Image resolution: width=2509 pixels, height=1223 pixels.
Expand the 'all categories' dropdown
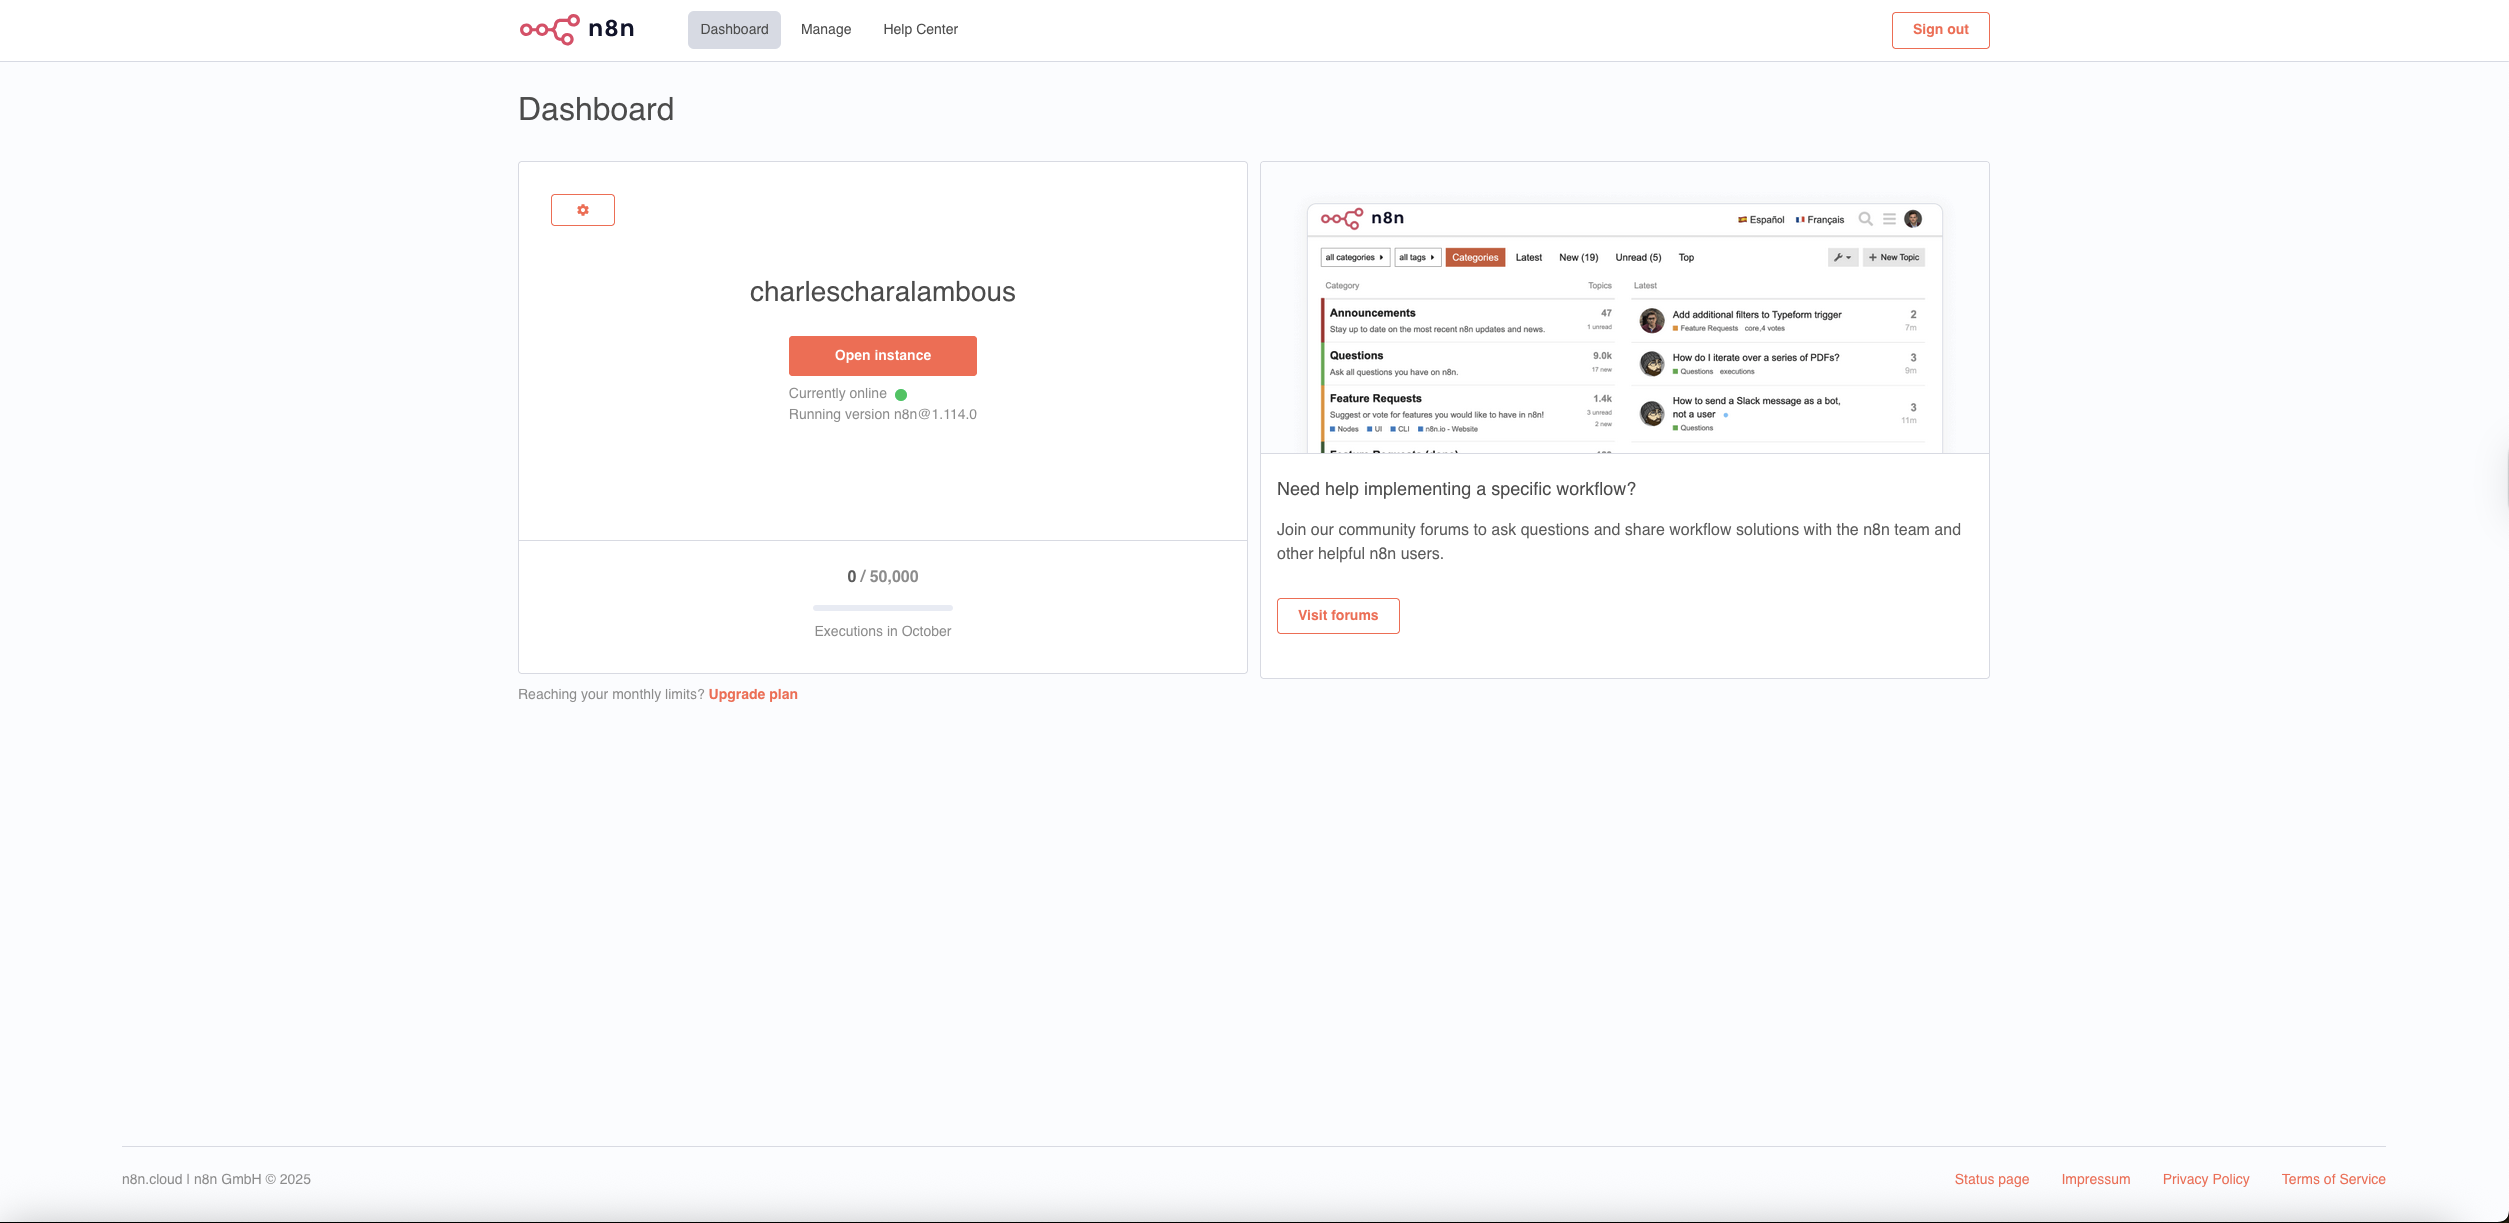[x=1354, y=258]
